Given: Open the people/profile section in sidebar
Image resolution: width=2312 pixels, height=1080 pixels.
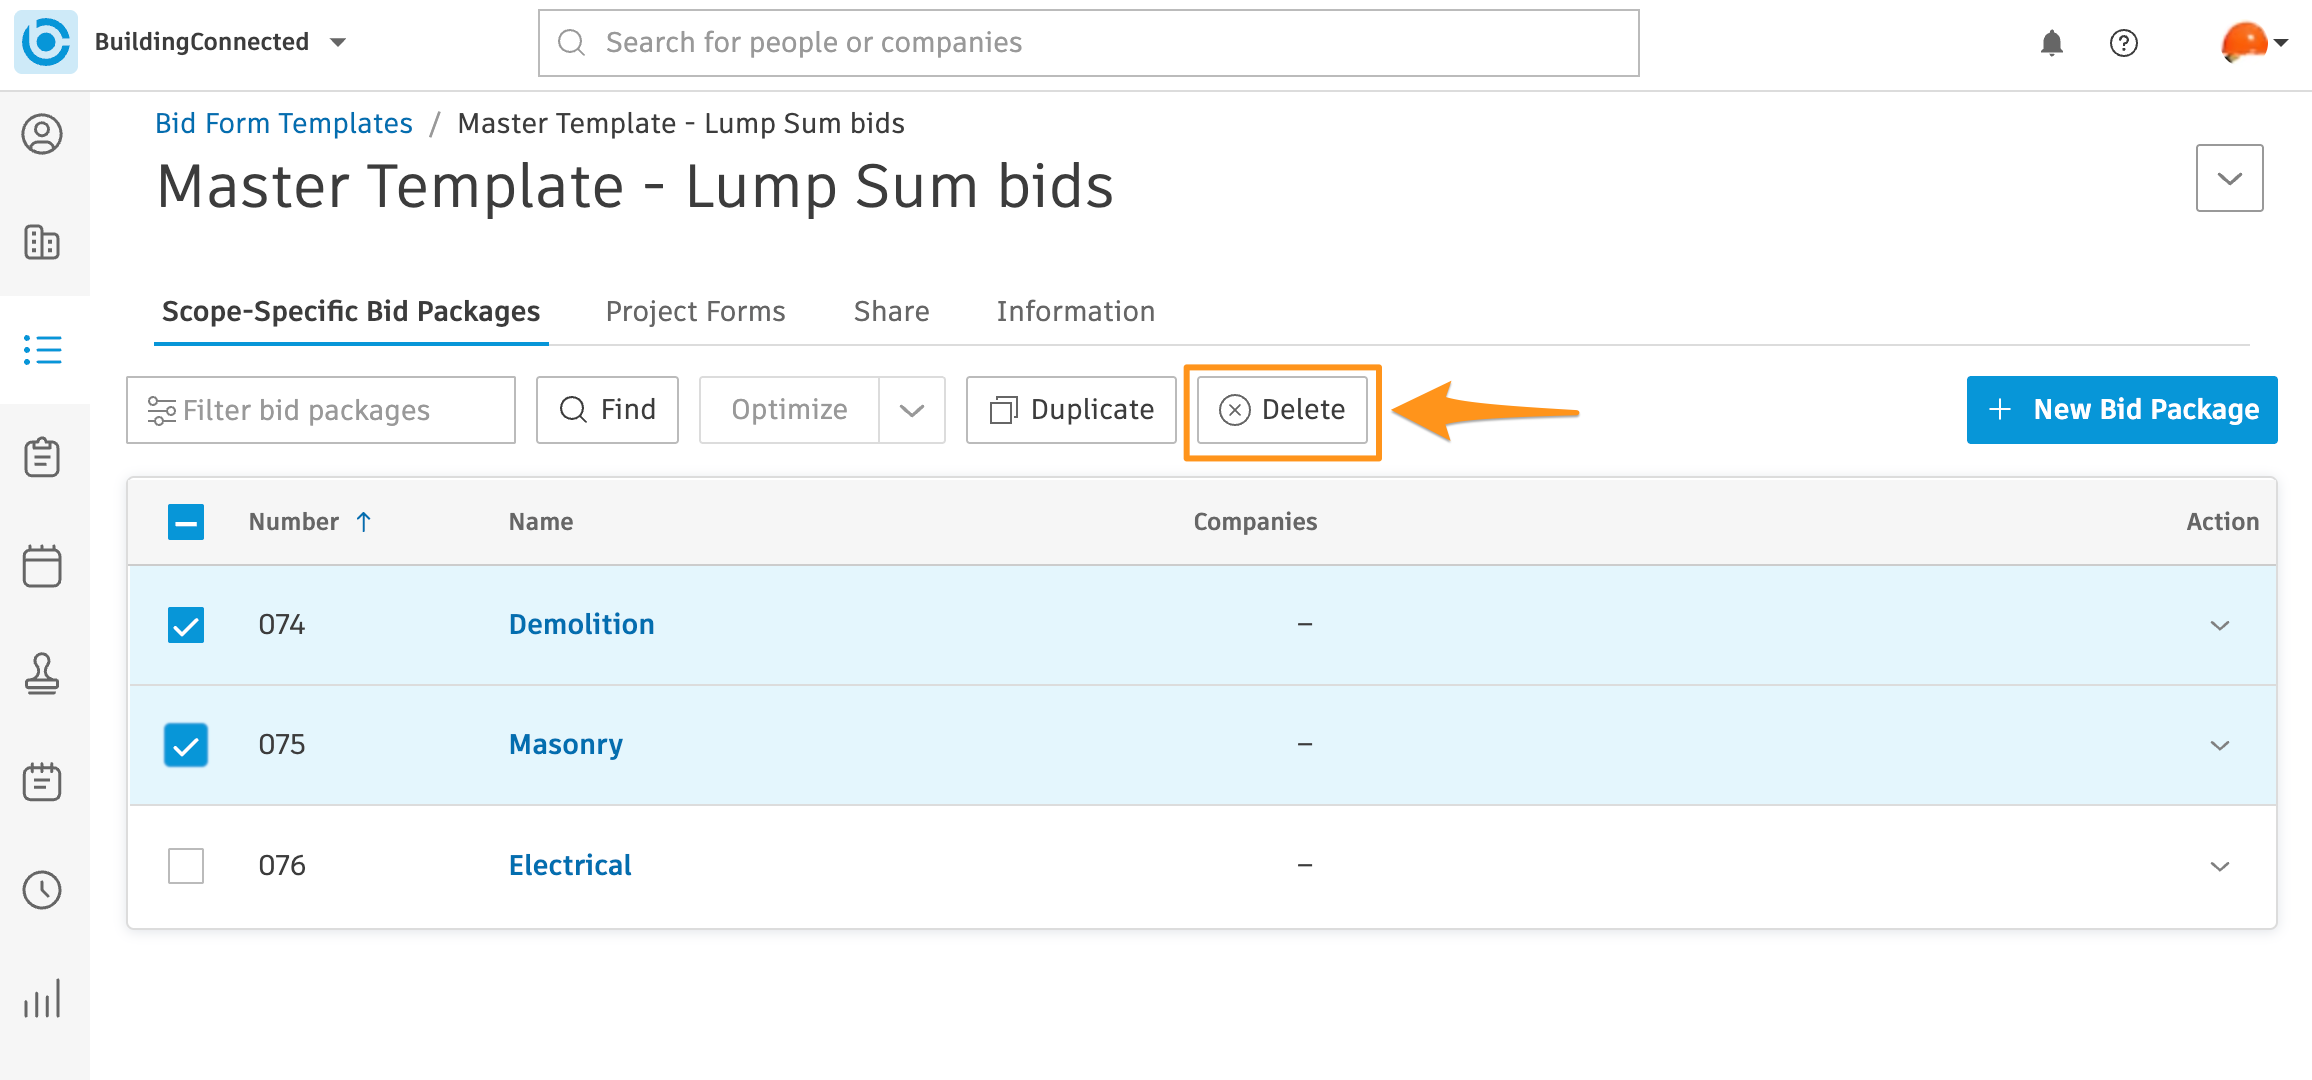Looking at the screenshot, I should click(x=43, y=134).
